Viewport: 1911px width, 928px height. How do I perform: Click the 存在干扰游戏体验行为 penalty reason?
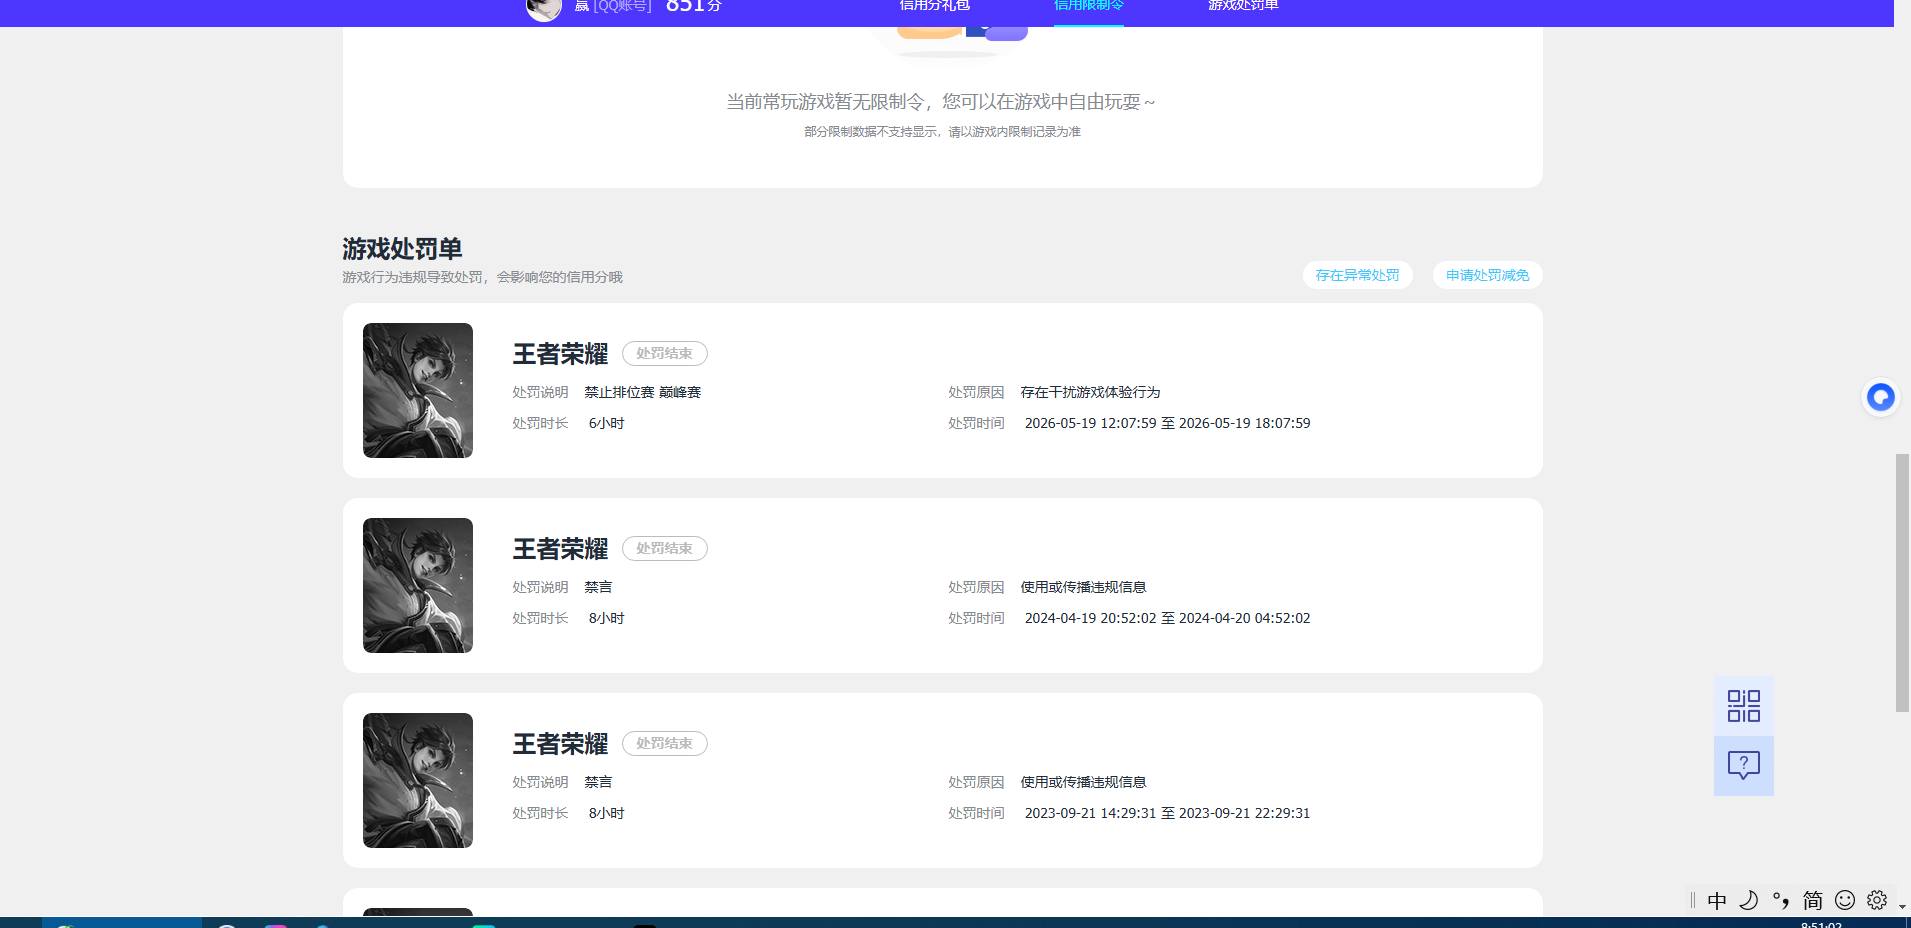click(1090, 392)
